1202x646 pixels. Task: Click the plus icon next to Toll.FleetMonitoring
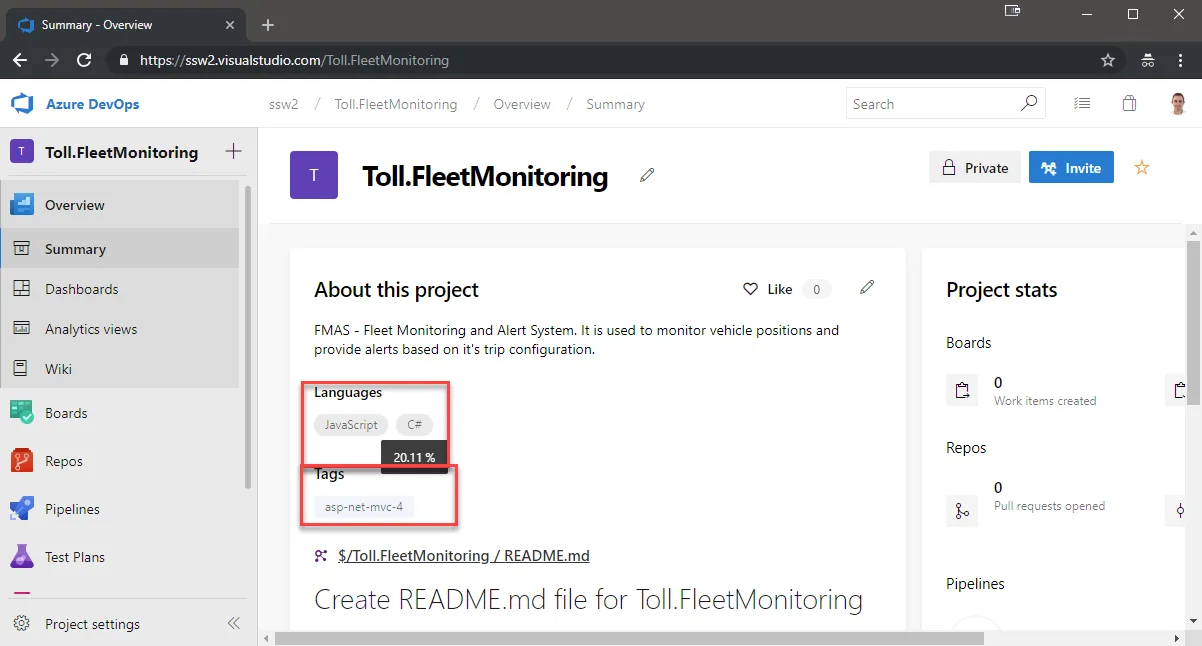pos(233,152)
